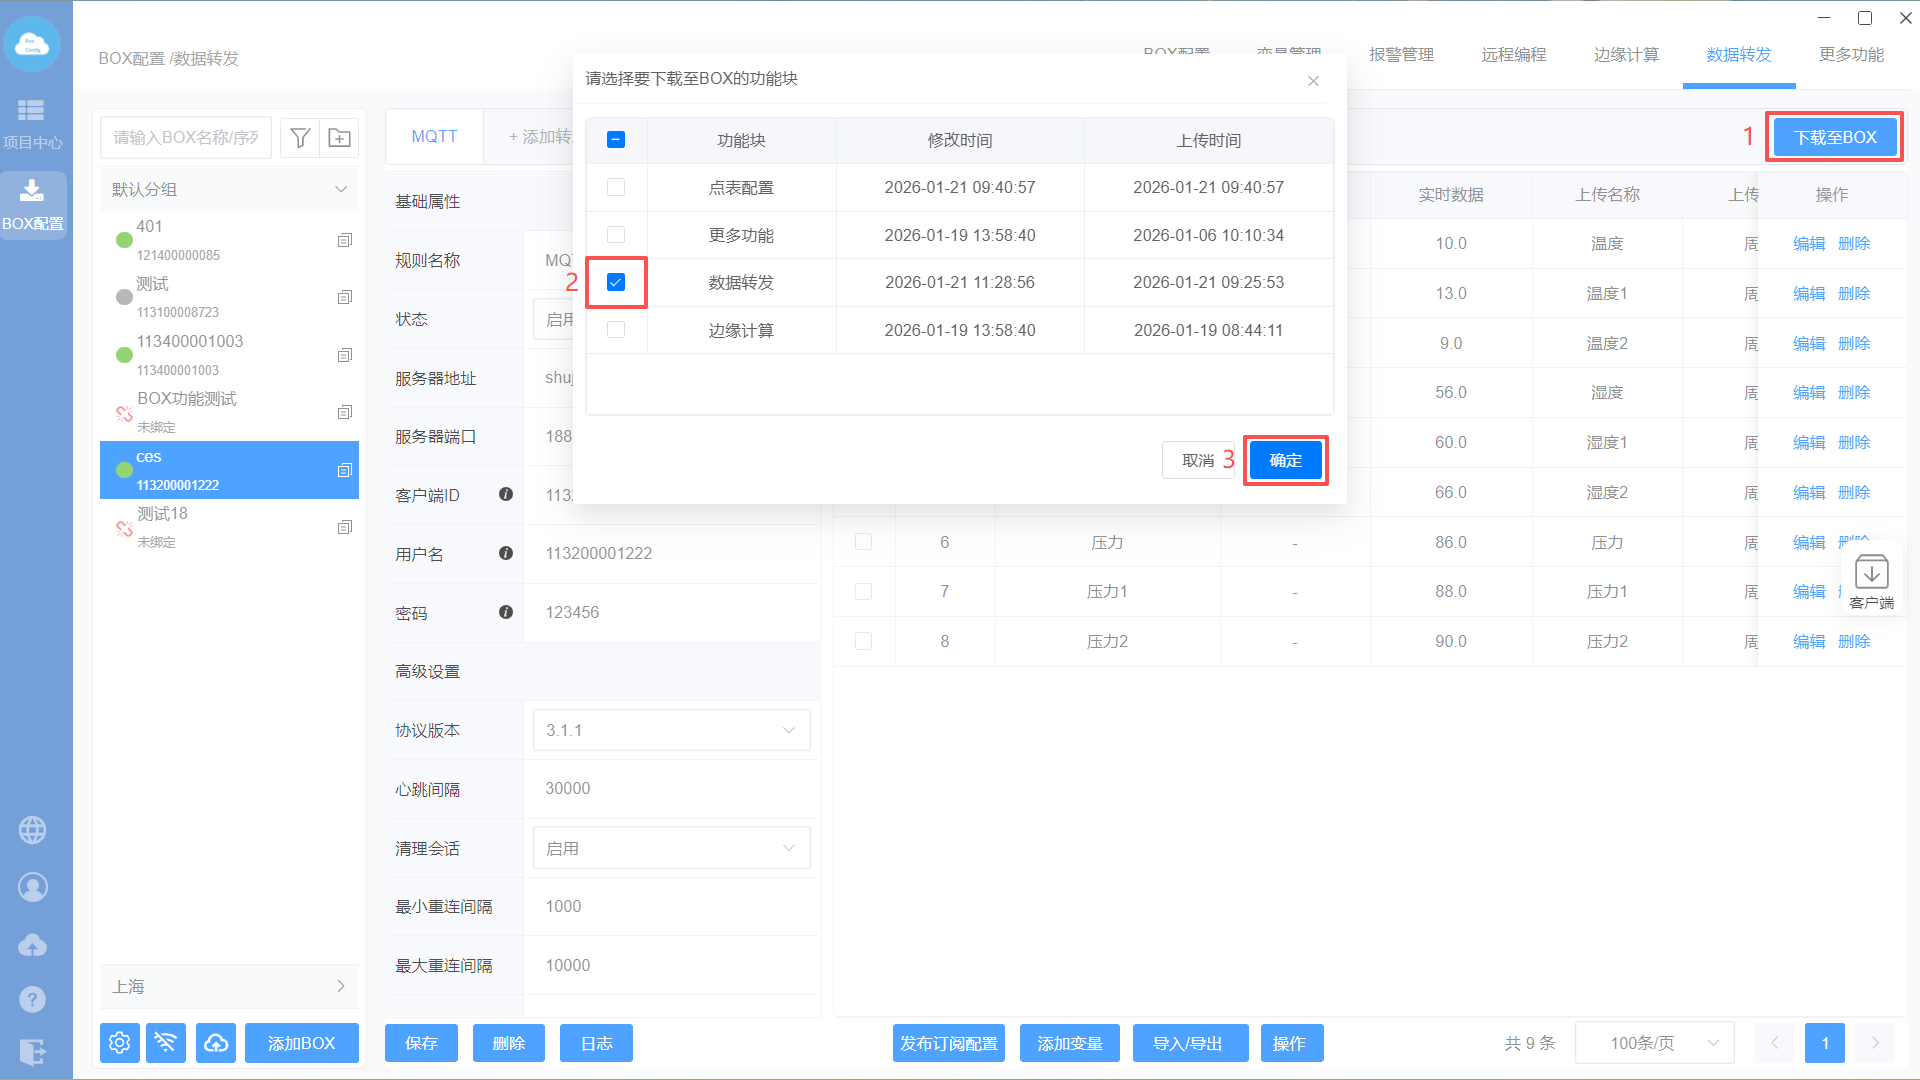Switch to the 边缘计算 tab
The image size is (1920, 1080).
tap(1626, 55)
